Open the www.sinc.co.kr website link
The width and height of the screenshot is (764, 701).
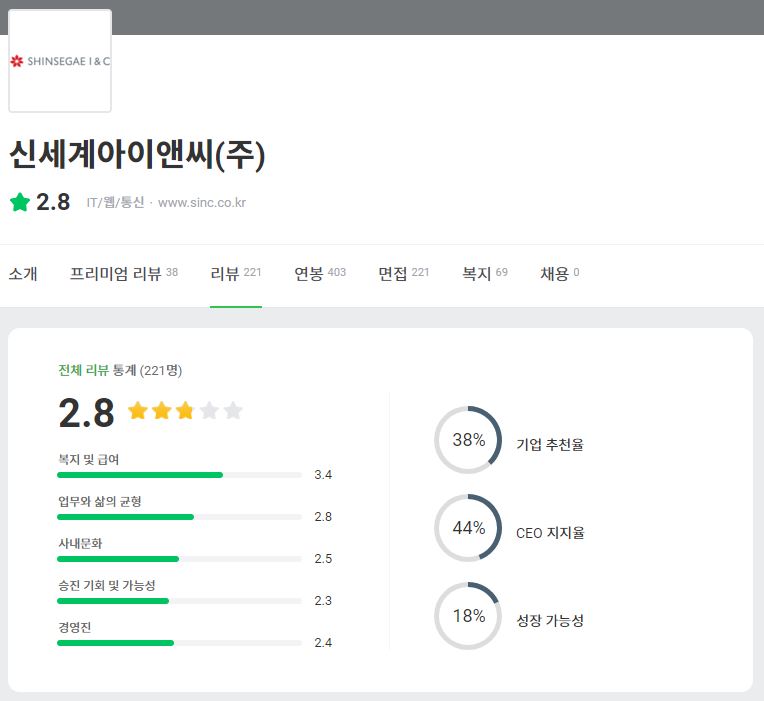(x=202, y=203)
